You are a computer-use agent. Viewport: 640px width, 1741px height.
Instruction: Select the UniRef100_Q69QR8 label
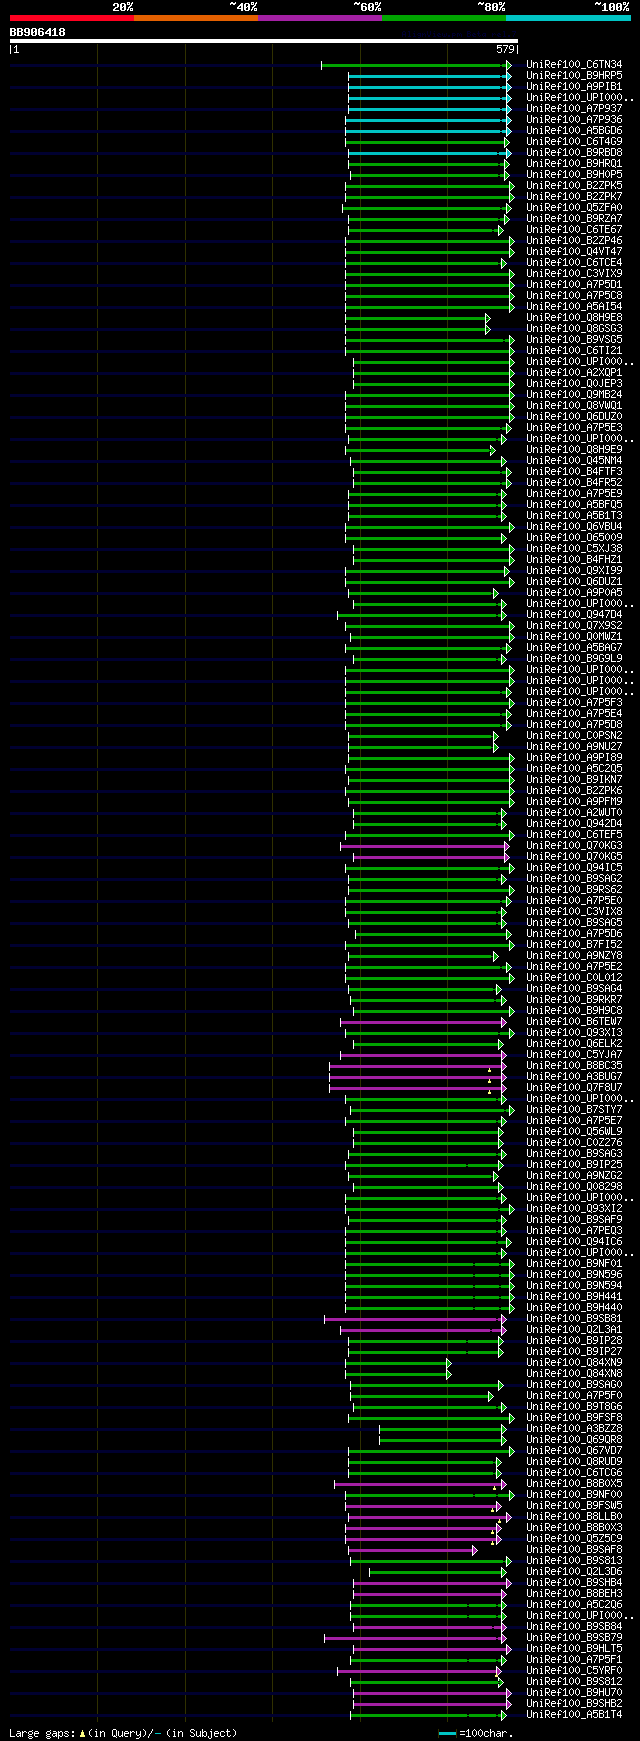pyautogui.click(x=574, y=1440)
